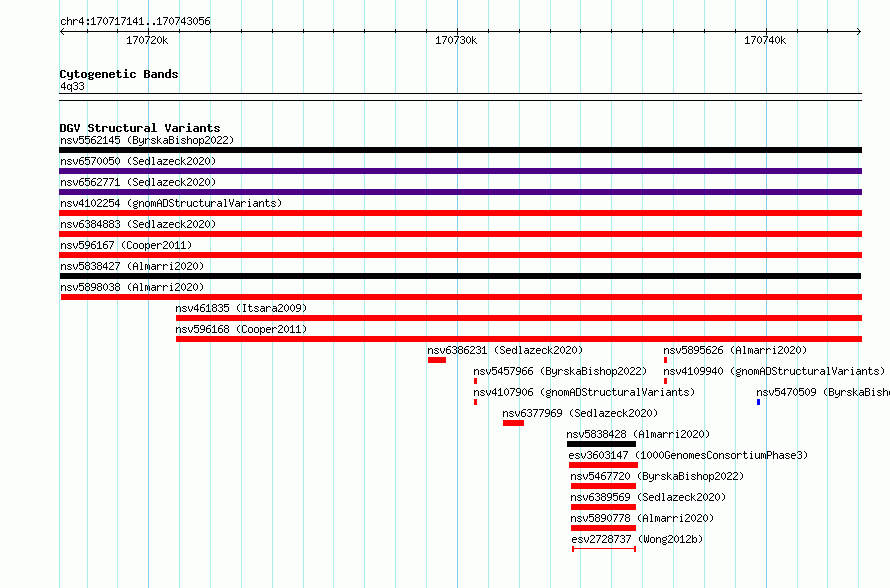The width and height of the screenshot is (890, 588).
Task: Click the nsv5457966 (ByrskaBishop2022) label
Action: [560, 371]
